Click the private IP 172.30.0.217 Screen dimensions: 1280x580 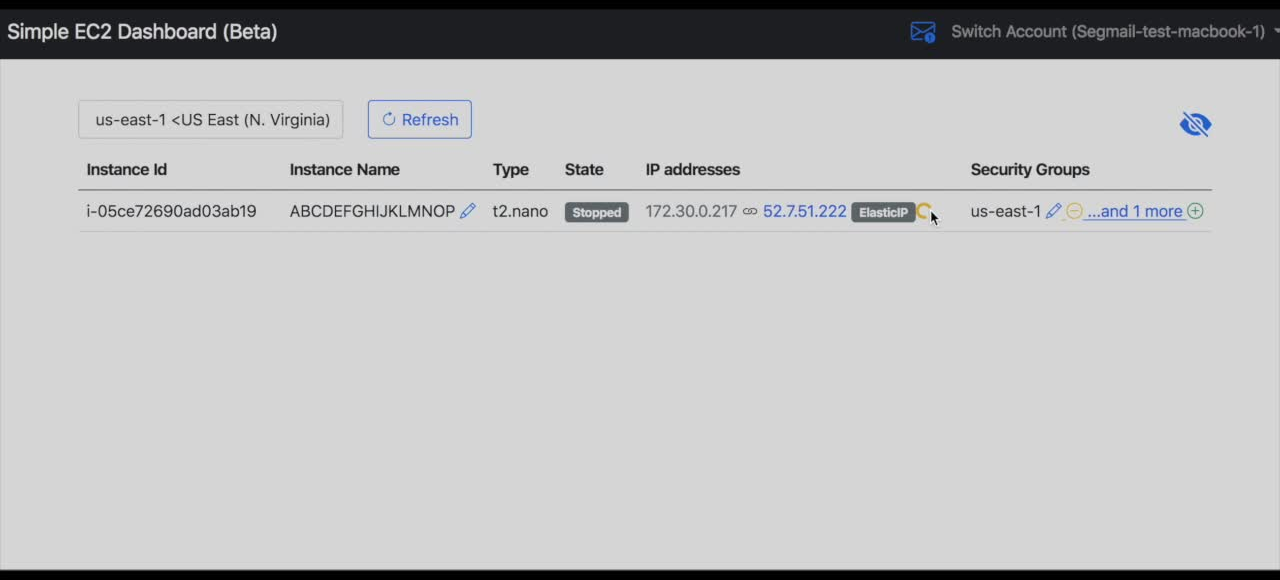coord(691,212)
